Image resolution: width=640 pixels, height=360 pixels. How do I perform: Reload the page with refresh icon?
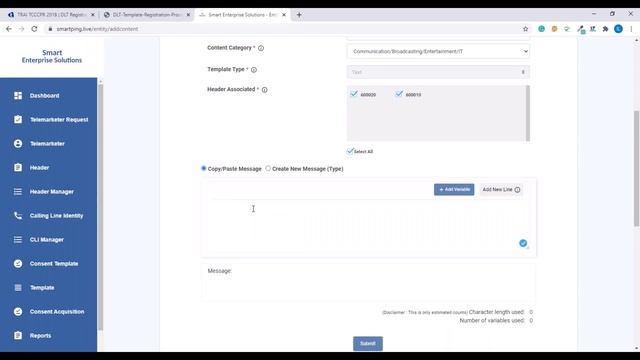point(34,29)
